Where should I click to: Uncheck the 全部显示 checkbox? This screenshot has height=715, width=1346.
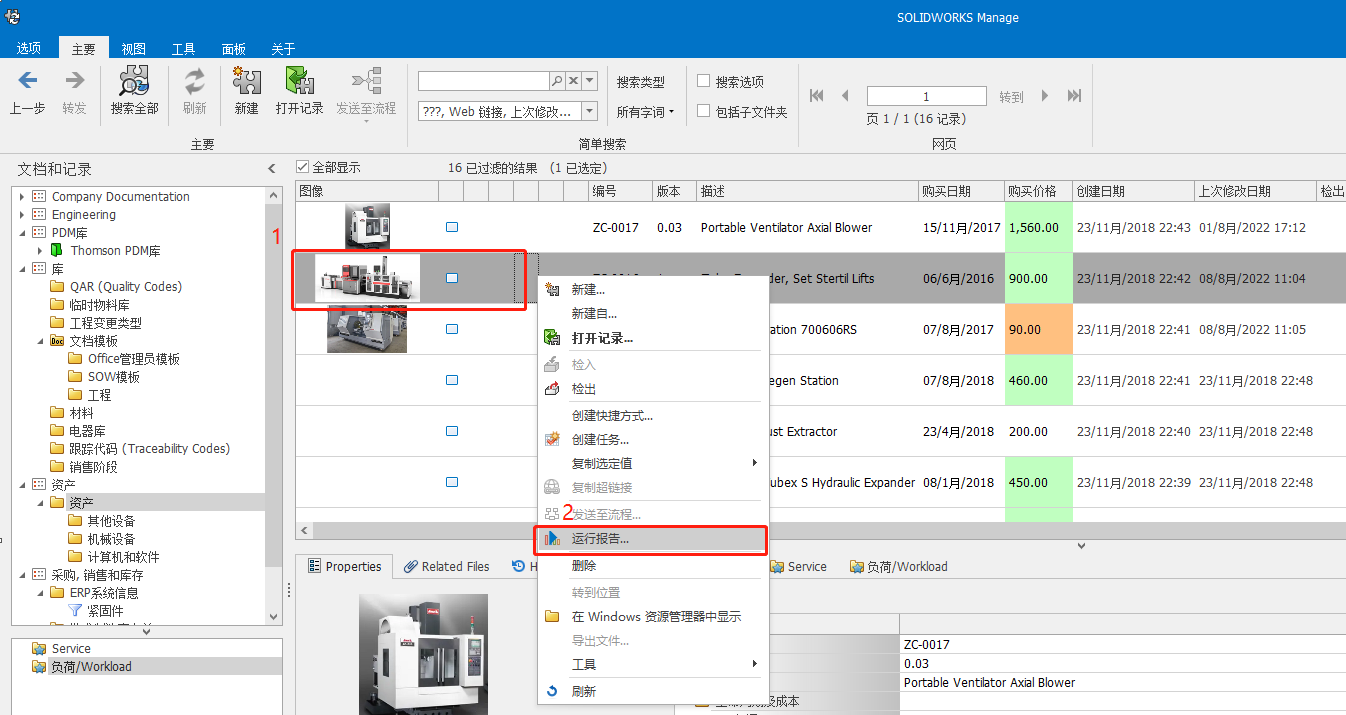(303, 167)
